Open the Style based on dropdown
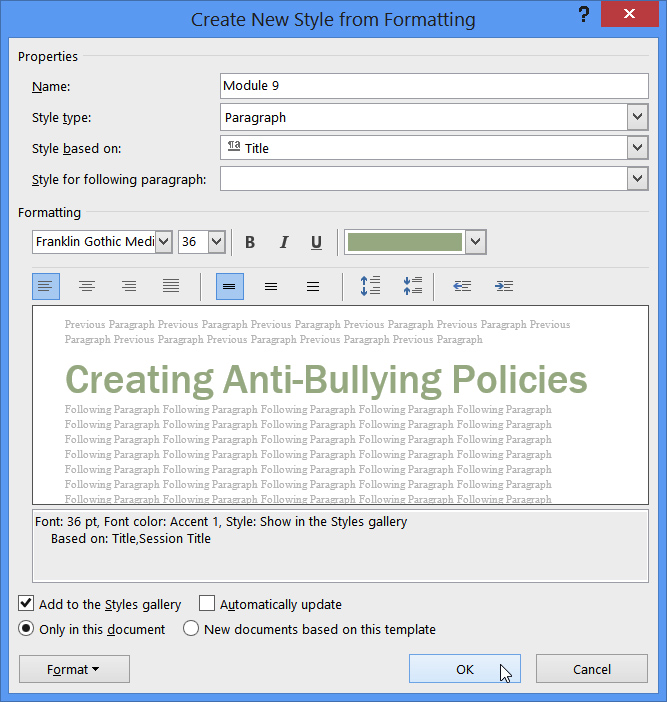 coord(637,148)
